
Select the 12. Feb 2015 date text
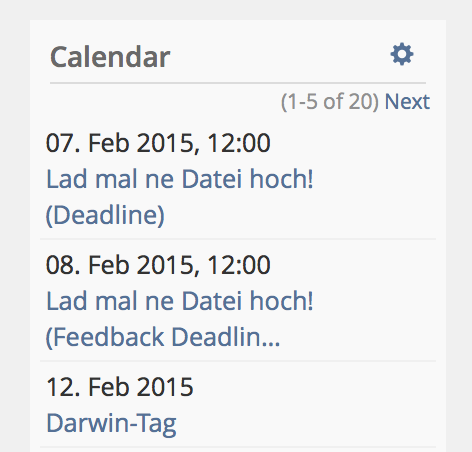click(120, 387)
